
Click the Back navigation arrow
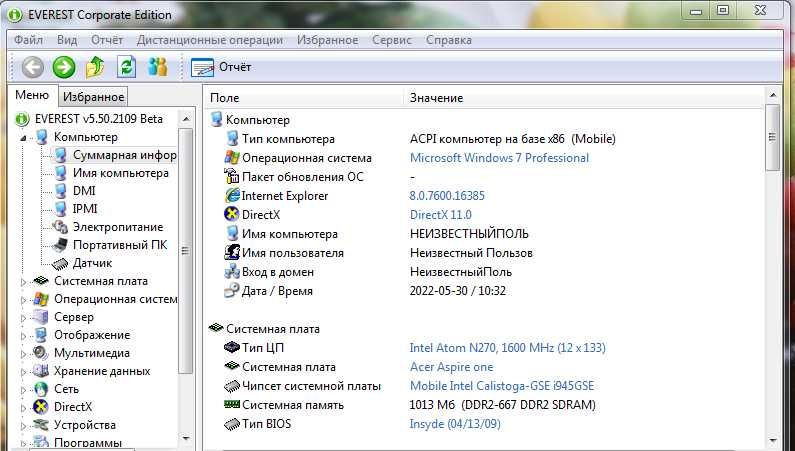[33, 67]
